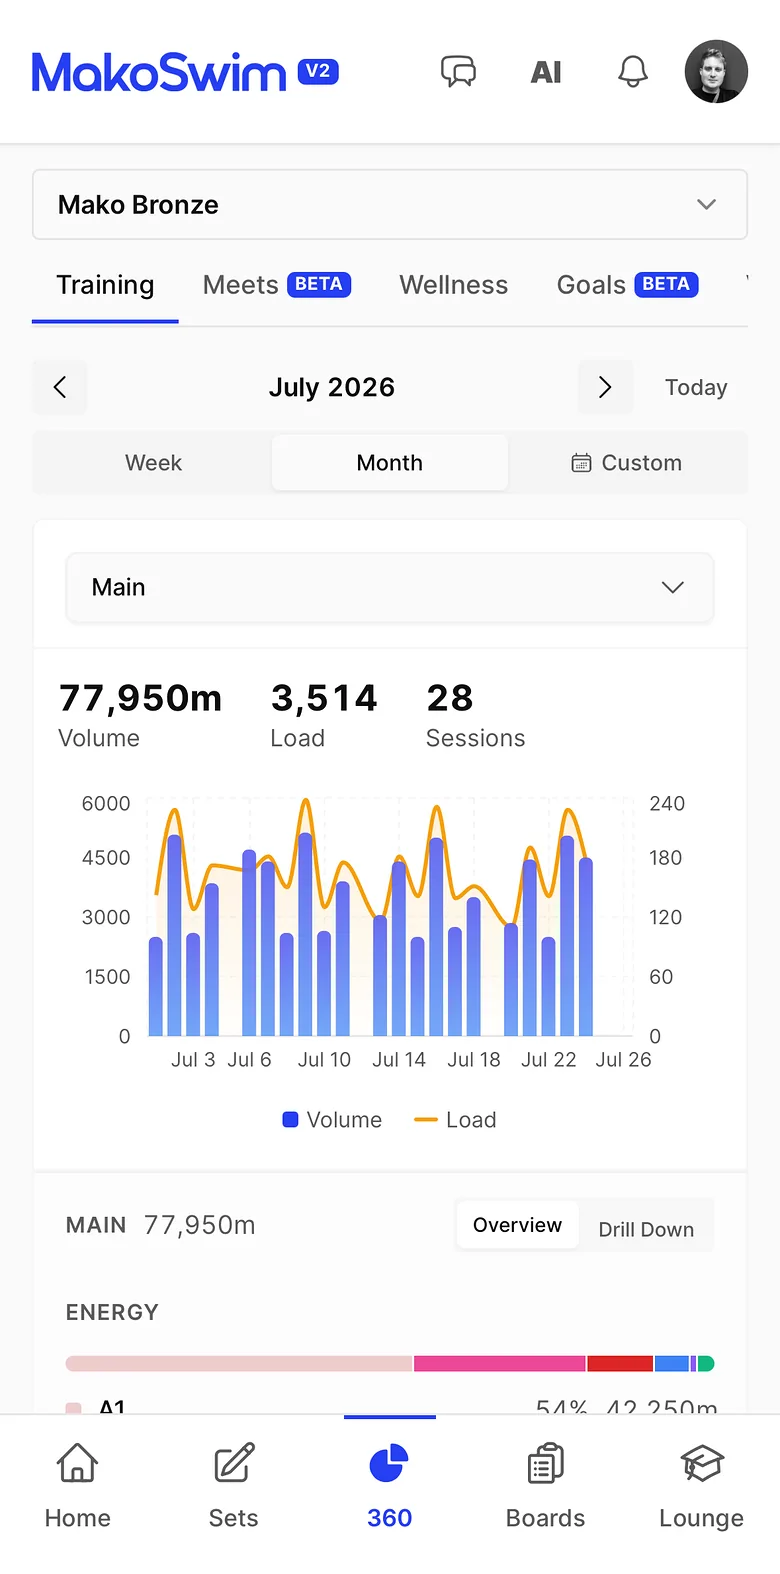Viewport: 780px width, 1574px height.
Task: Toggle the Volume legend item
Action: [332, 1120]
